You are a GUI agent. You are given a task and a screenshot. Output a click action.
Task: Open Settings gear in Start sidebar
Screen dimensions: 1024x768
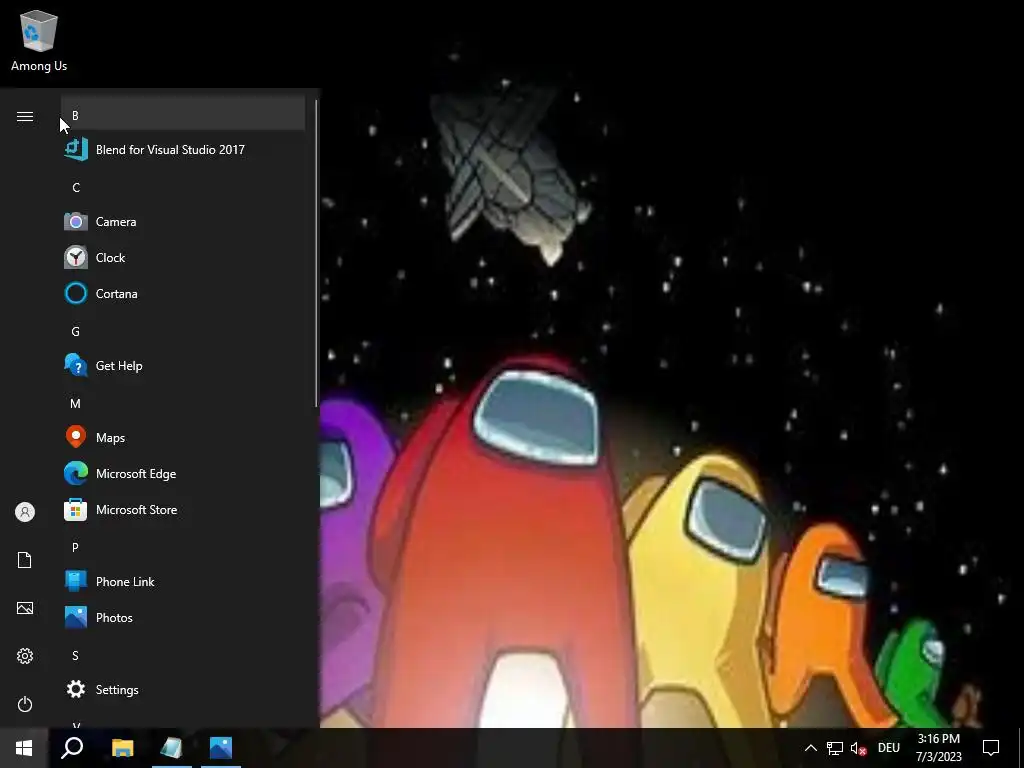(x=25, y=656)
